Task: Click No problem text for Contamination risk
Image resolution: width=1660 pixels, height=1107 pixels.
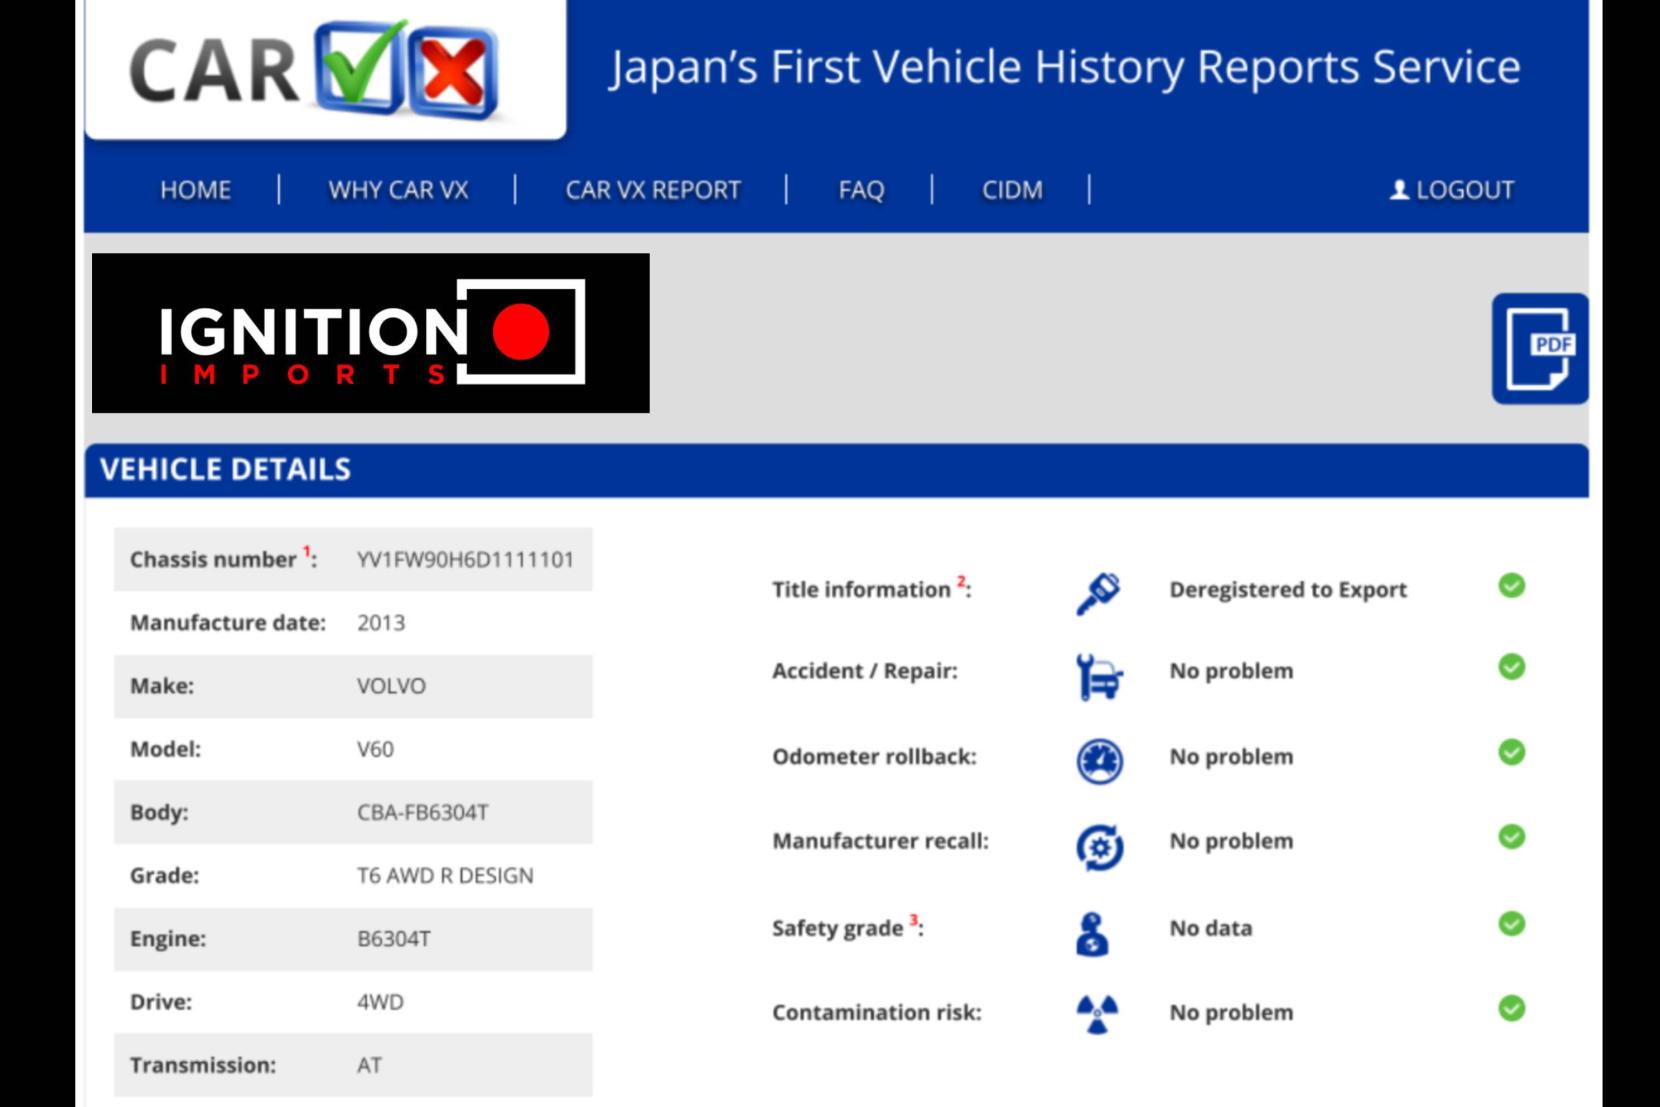Action: (1231, 1013)
